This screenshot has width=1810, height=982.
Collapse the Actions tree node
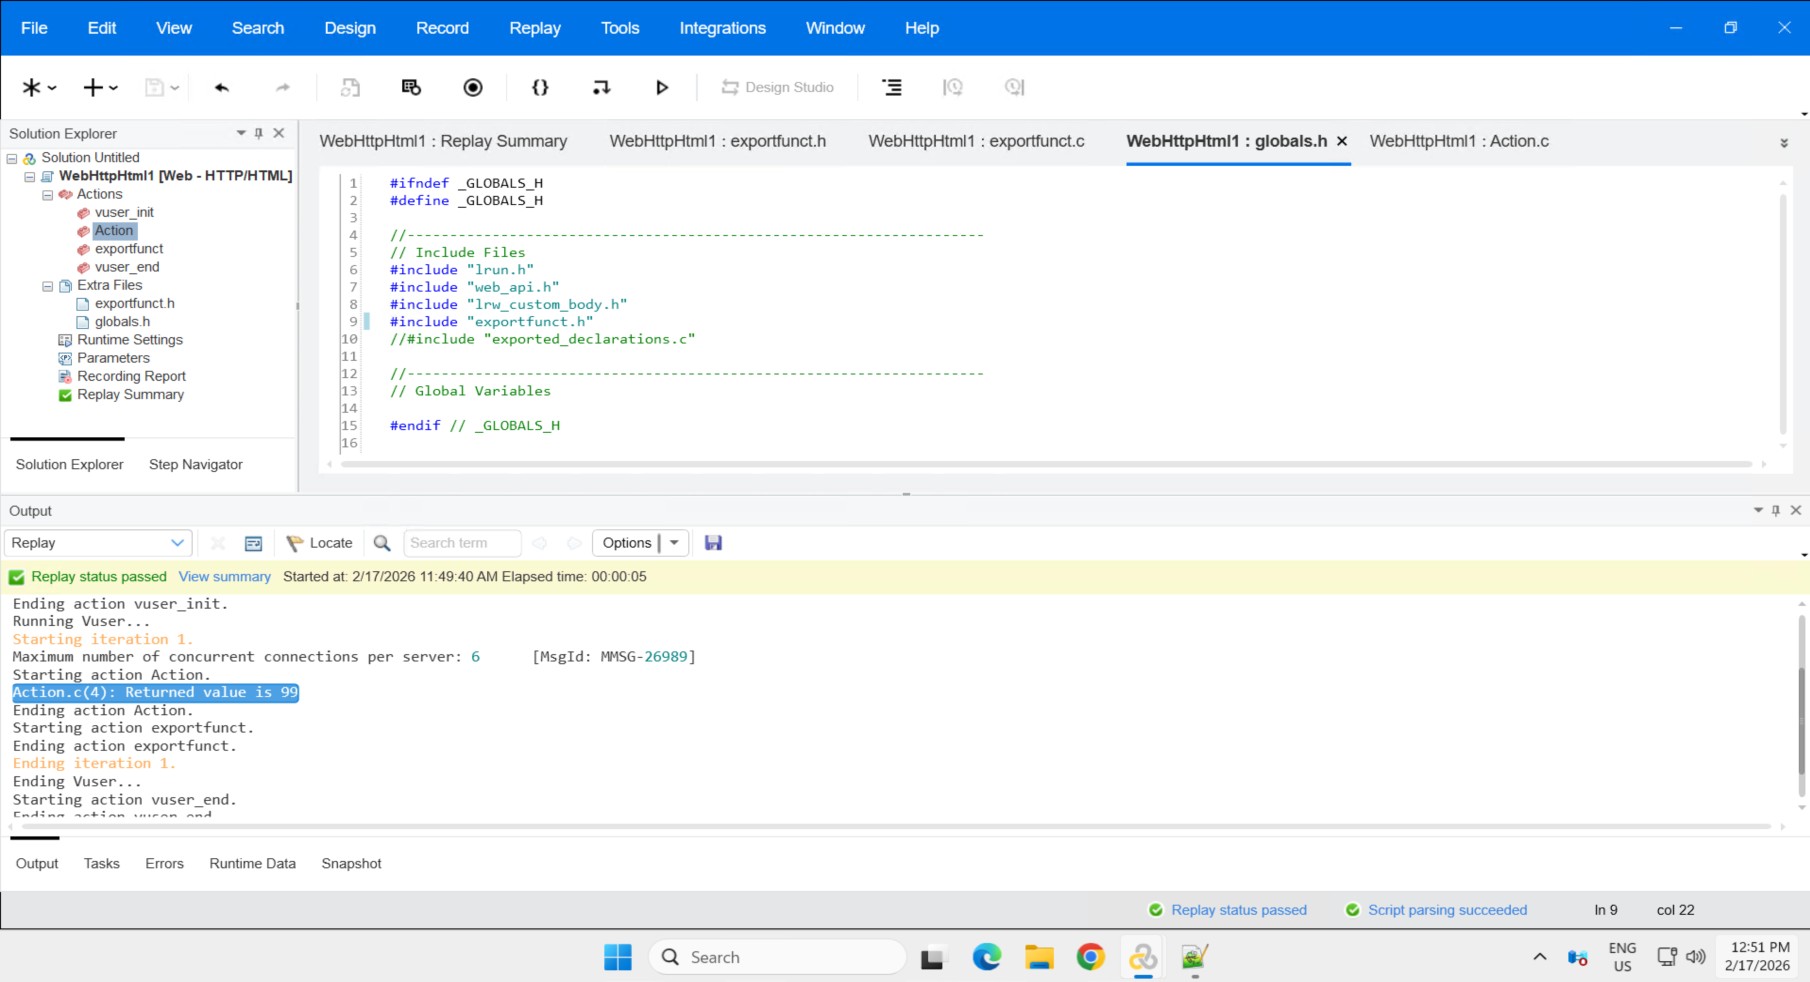pos(47,195)
